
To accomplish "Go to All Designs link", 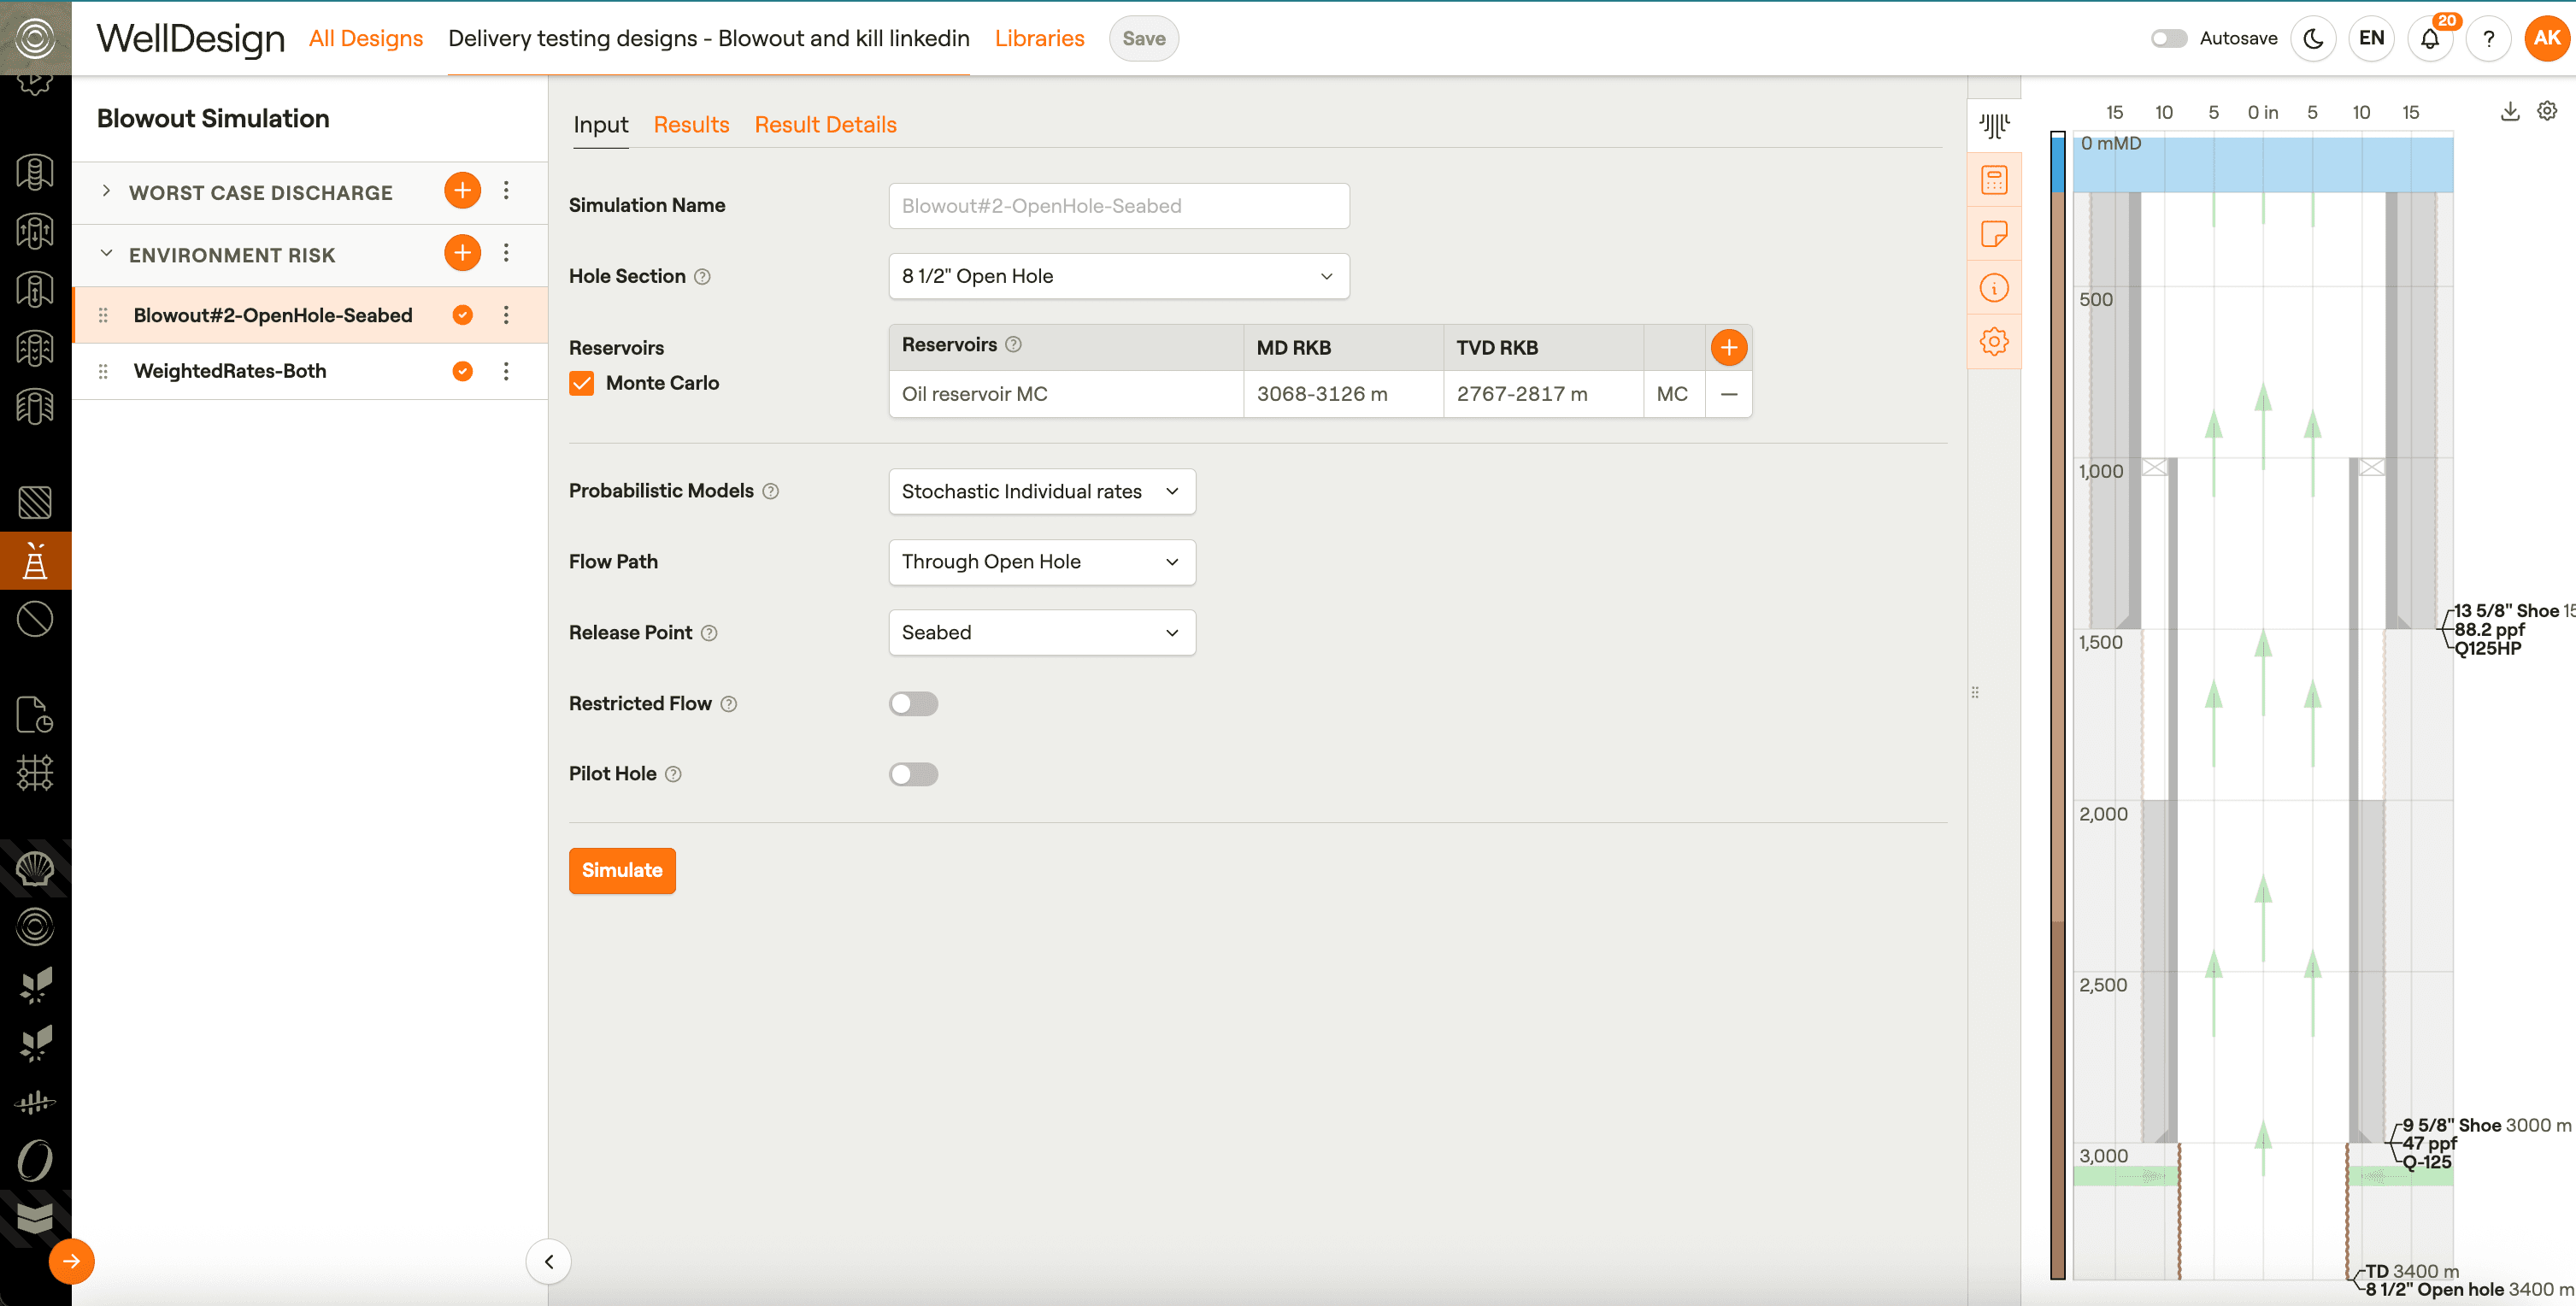I will pyautogui.click(x=366, y=39).
